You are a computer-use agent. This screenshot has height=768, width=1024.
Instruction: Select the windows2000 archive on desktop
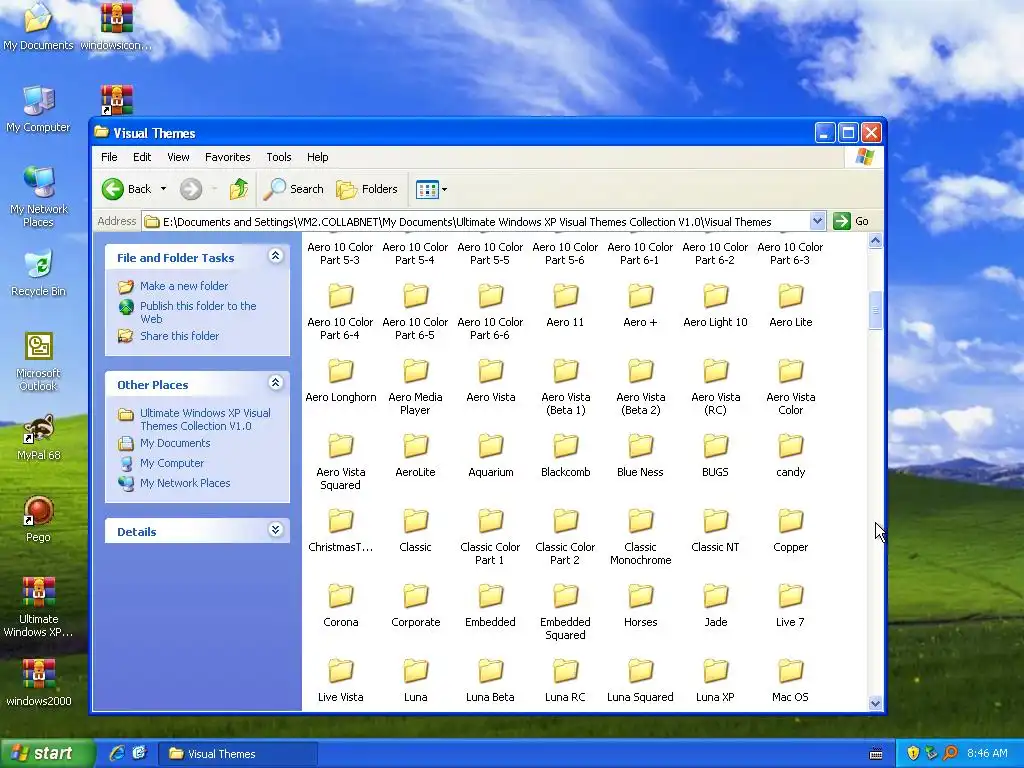click(38, 683)
